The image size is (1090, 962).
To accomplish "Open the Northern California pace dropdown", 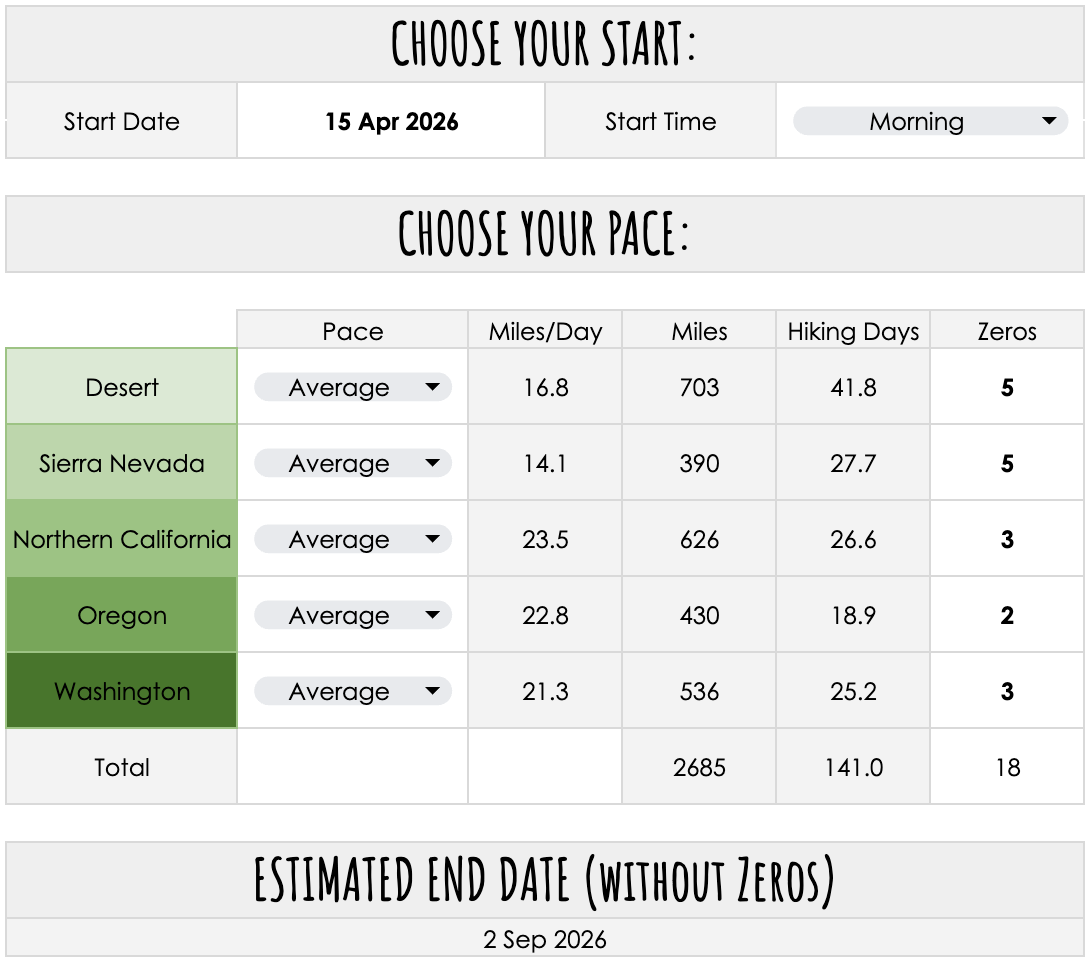I will click(352, 539).
